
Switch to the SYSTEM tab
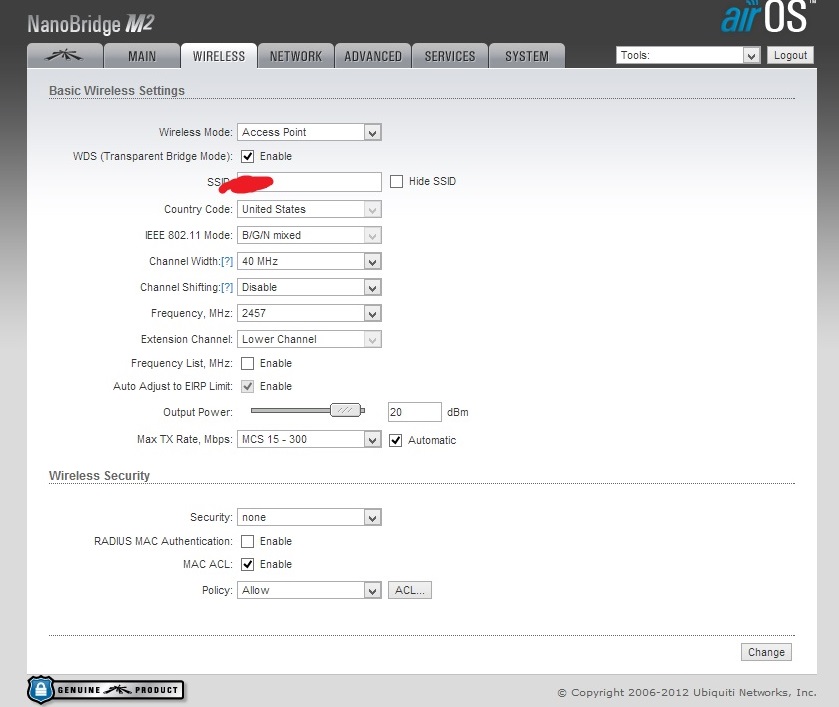(x=527, y=56)
